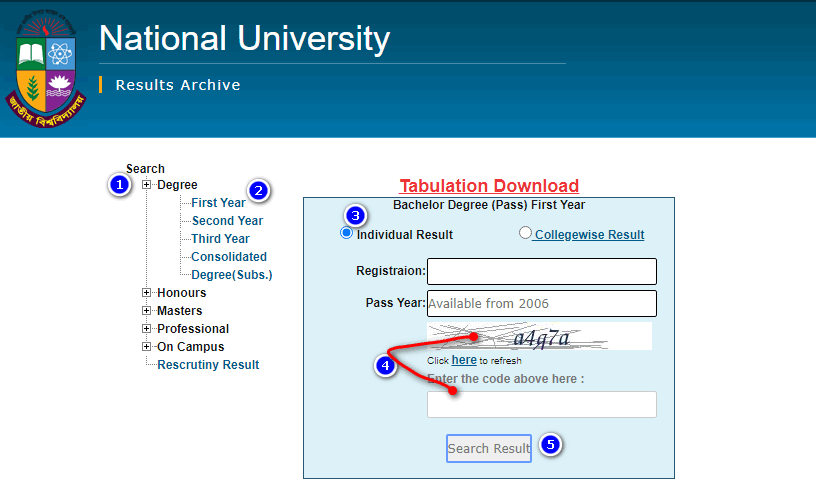Click the National University title text
Image resolution: width=816 pixels, height=482 pixels.
[245, 39]
